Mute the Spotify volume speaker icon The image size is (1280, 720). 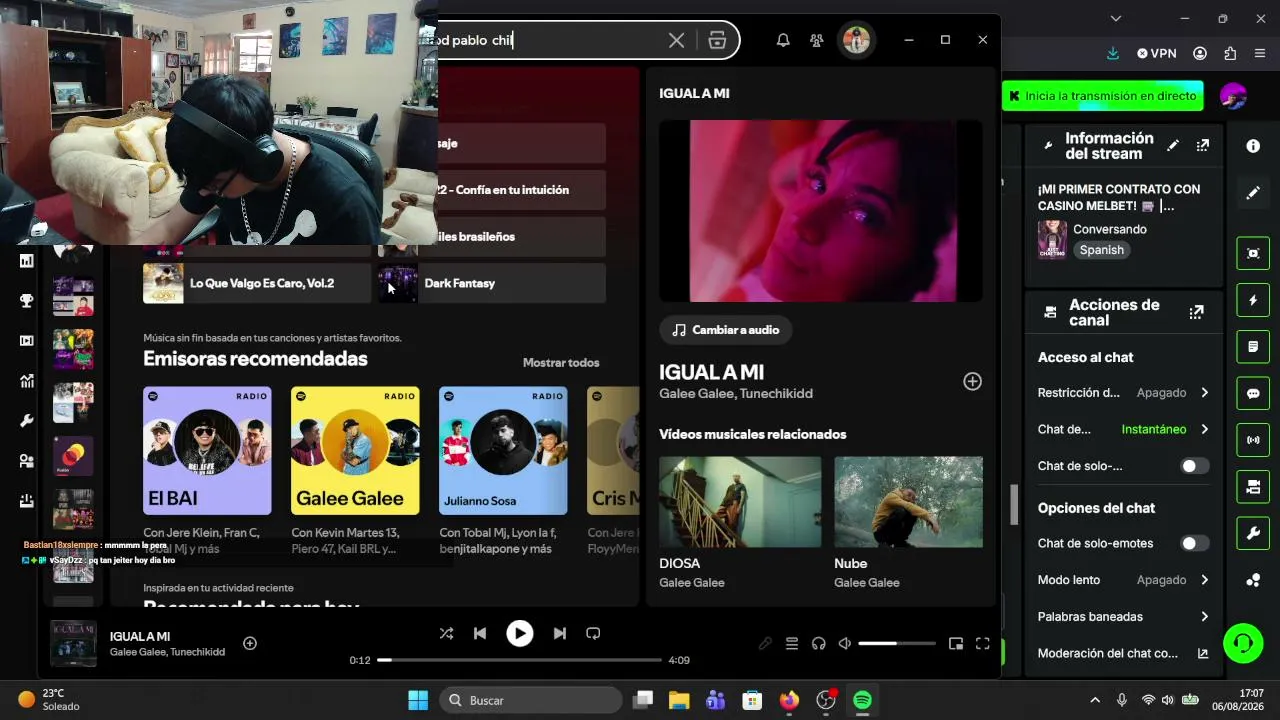pos(845,644)
